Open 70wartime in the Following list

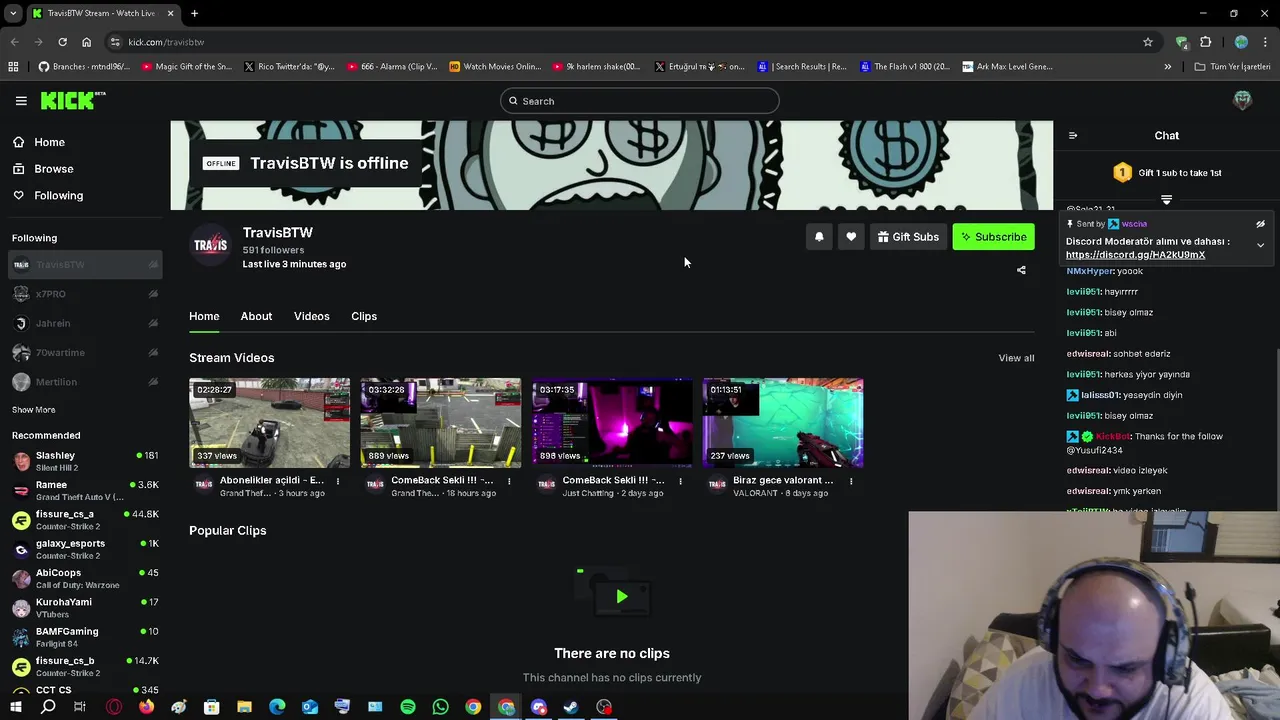pos(85,352)
